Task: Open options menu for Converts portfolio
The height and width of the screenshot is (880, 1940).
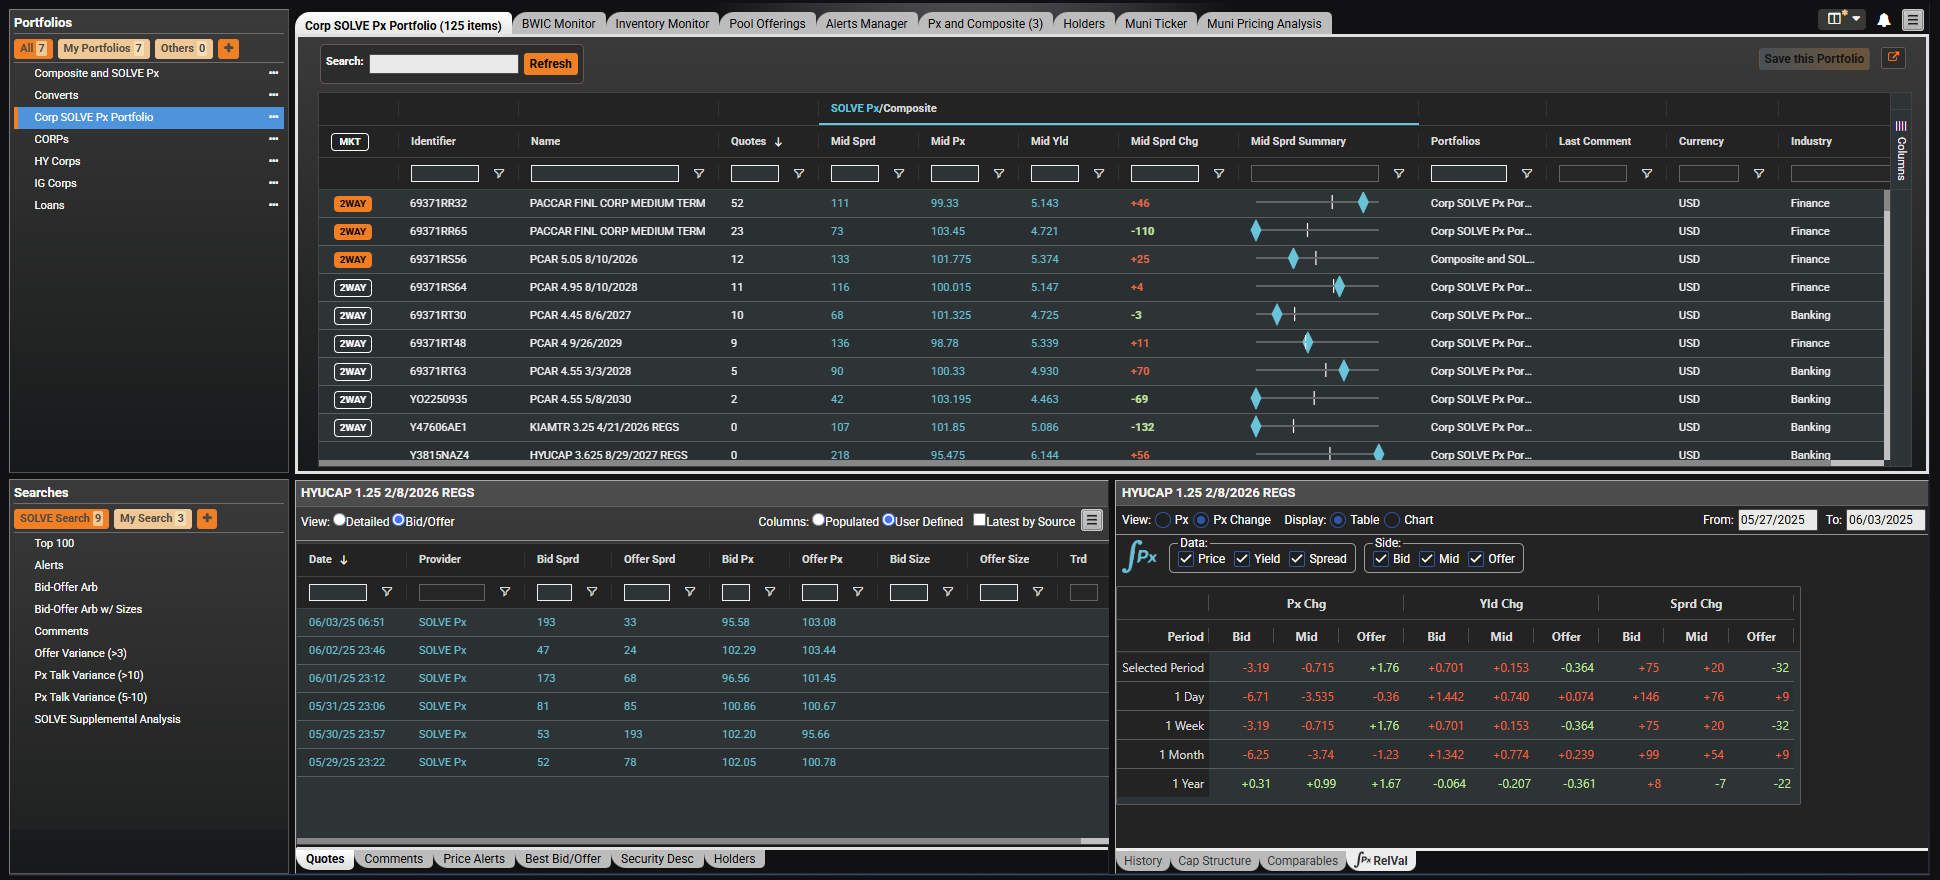Action: [273, 95]
